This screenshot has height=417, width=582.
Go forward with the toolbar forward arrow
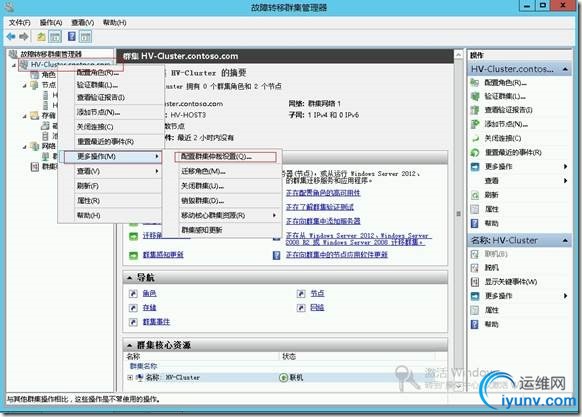coord(24,36)
